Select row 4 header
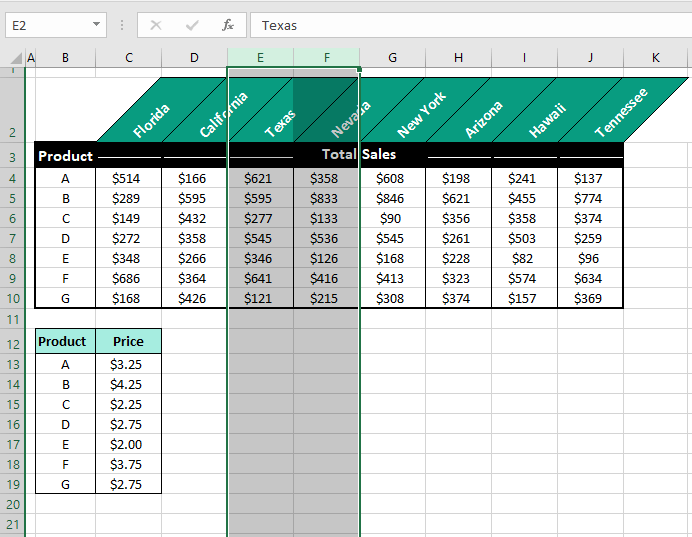692x537 pixels. pyautogui.click(x=12, y=179)
